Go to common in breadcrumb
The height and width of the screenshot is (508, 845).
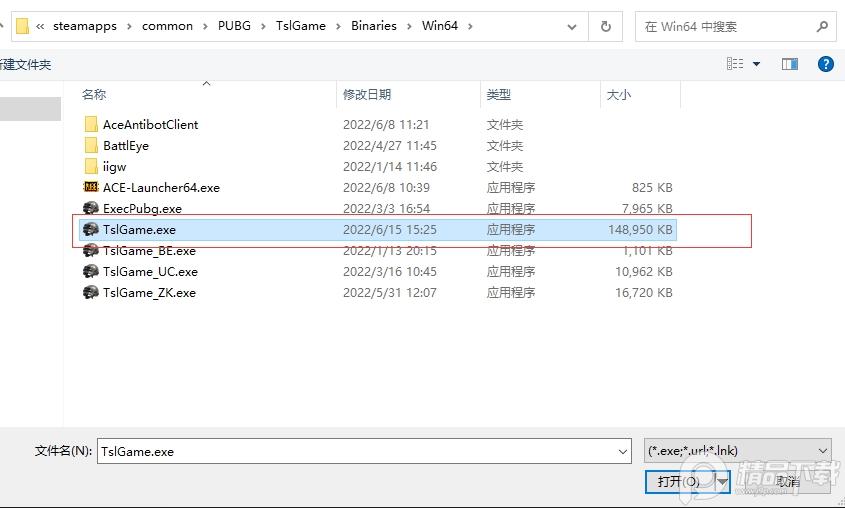click(167, 26)
